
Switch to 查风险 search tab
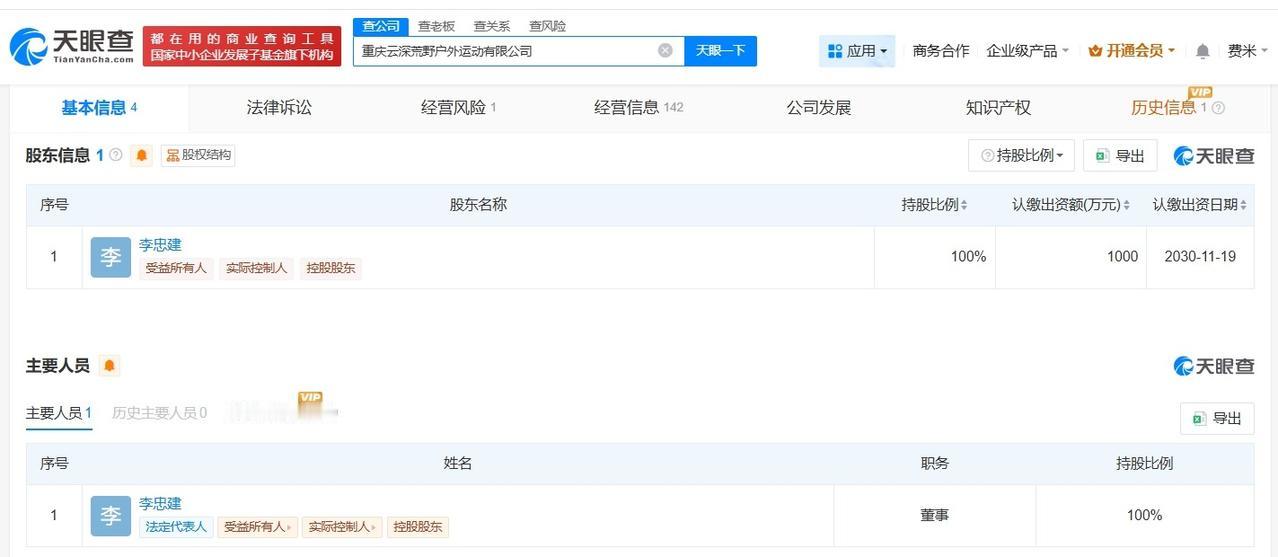point(547,26)
